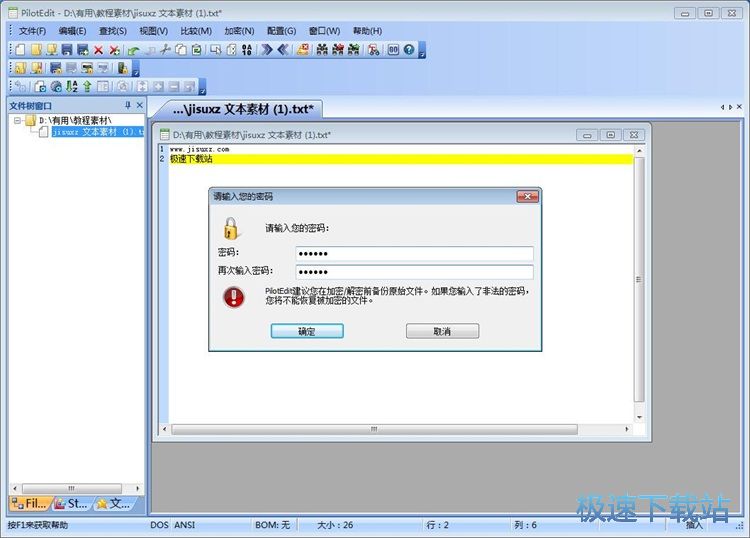This screenshot has height=538, width=750.
Task: Click the 确定 button
Action: point(307,331)
